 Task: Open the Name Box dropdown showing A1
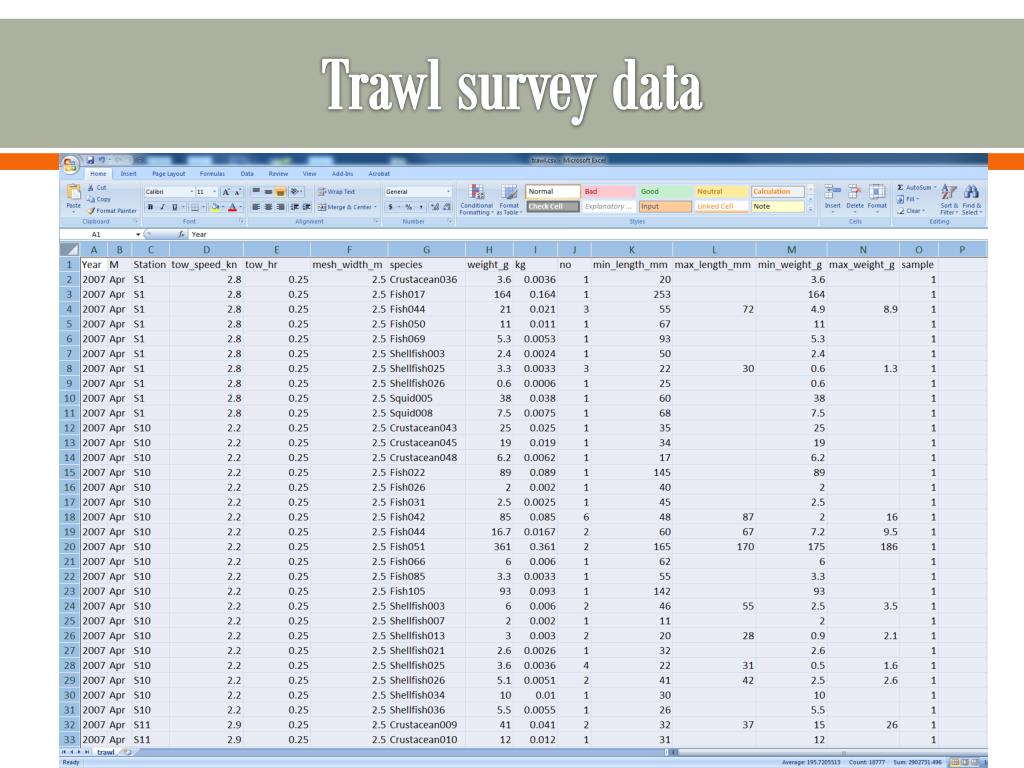(x=139, y=233)
